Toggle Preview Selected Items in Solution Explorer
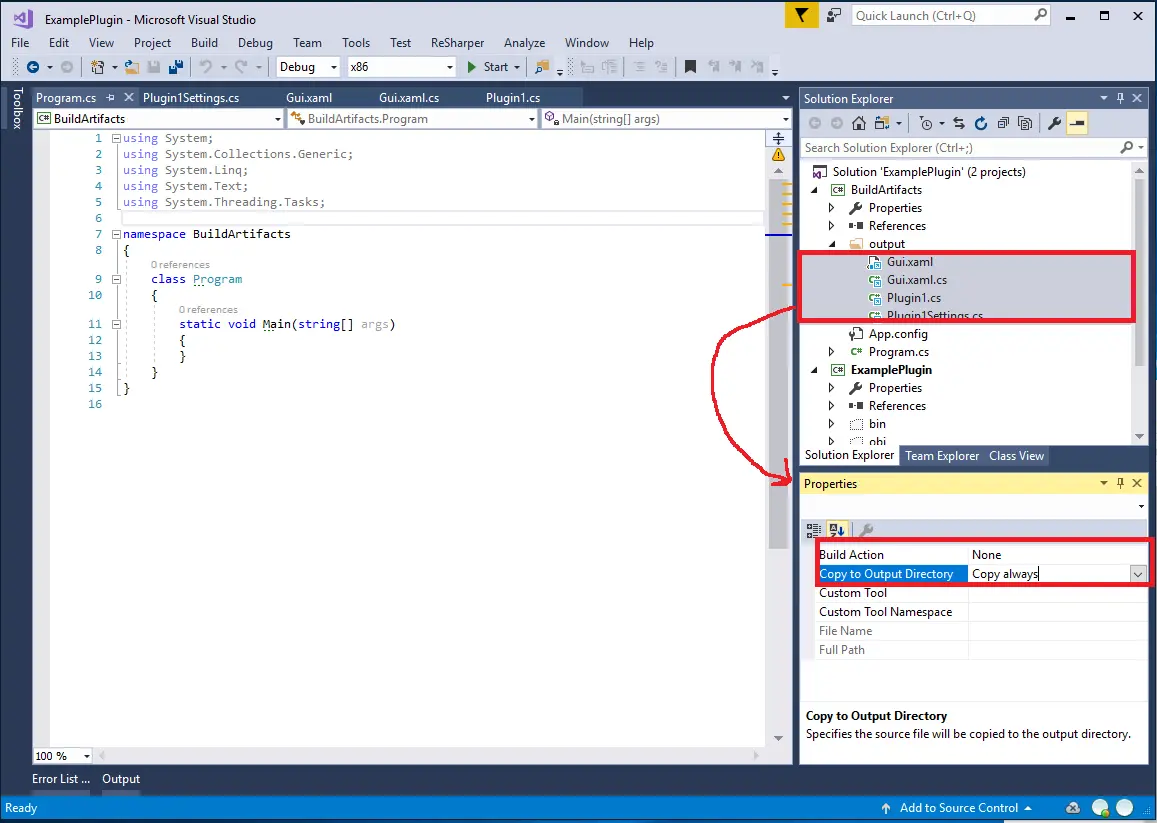 [1077, 123]
